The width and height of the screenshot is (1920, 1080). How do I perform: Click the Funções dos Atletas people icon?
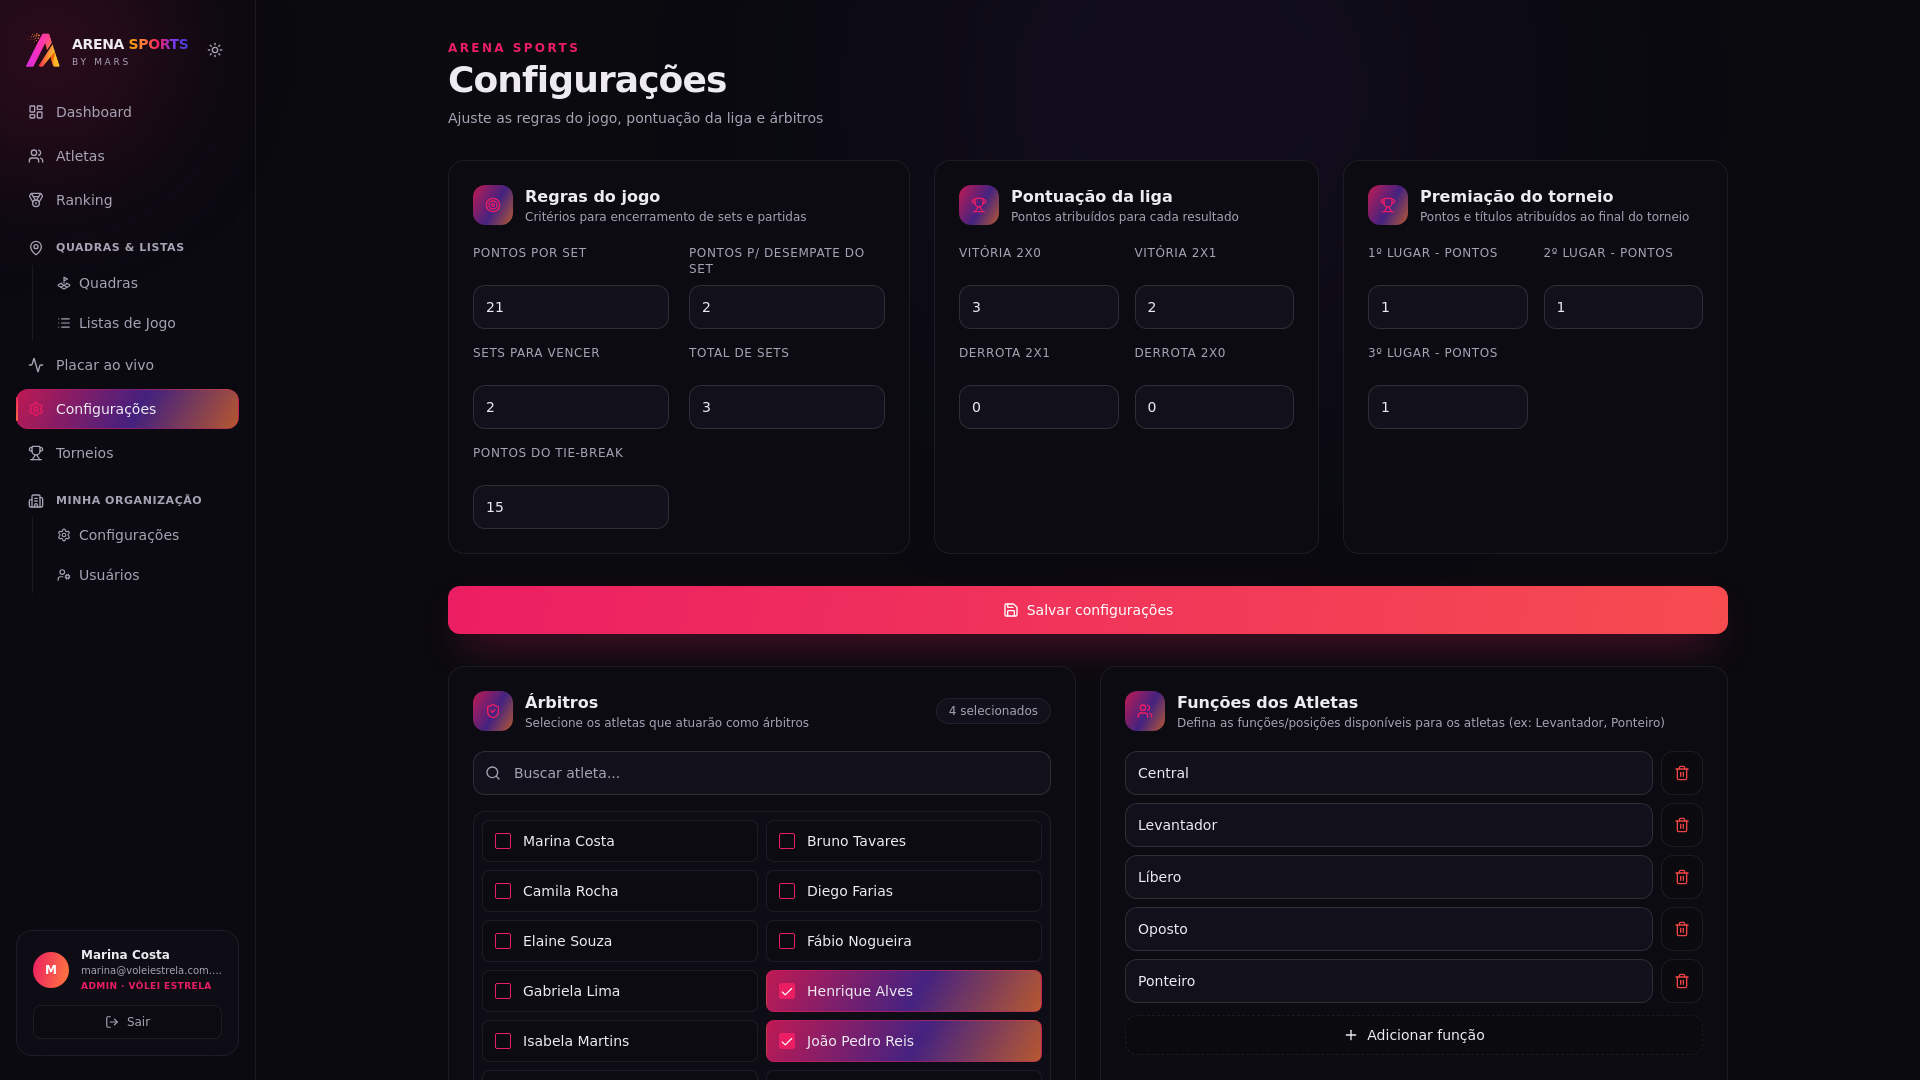[1145, 711]
